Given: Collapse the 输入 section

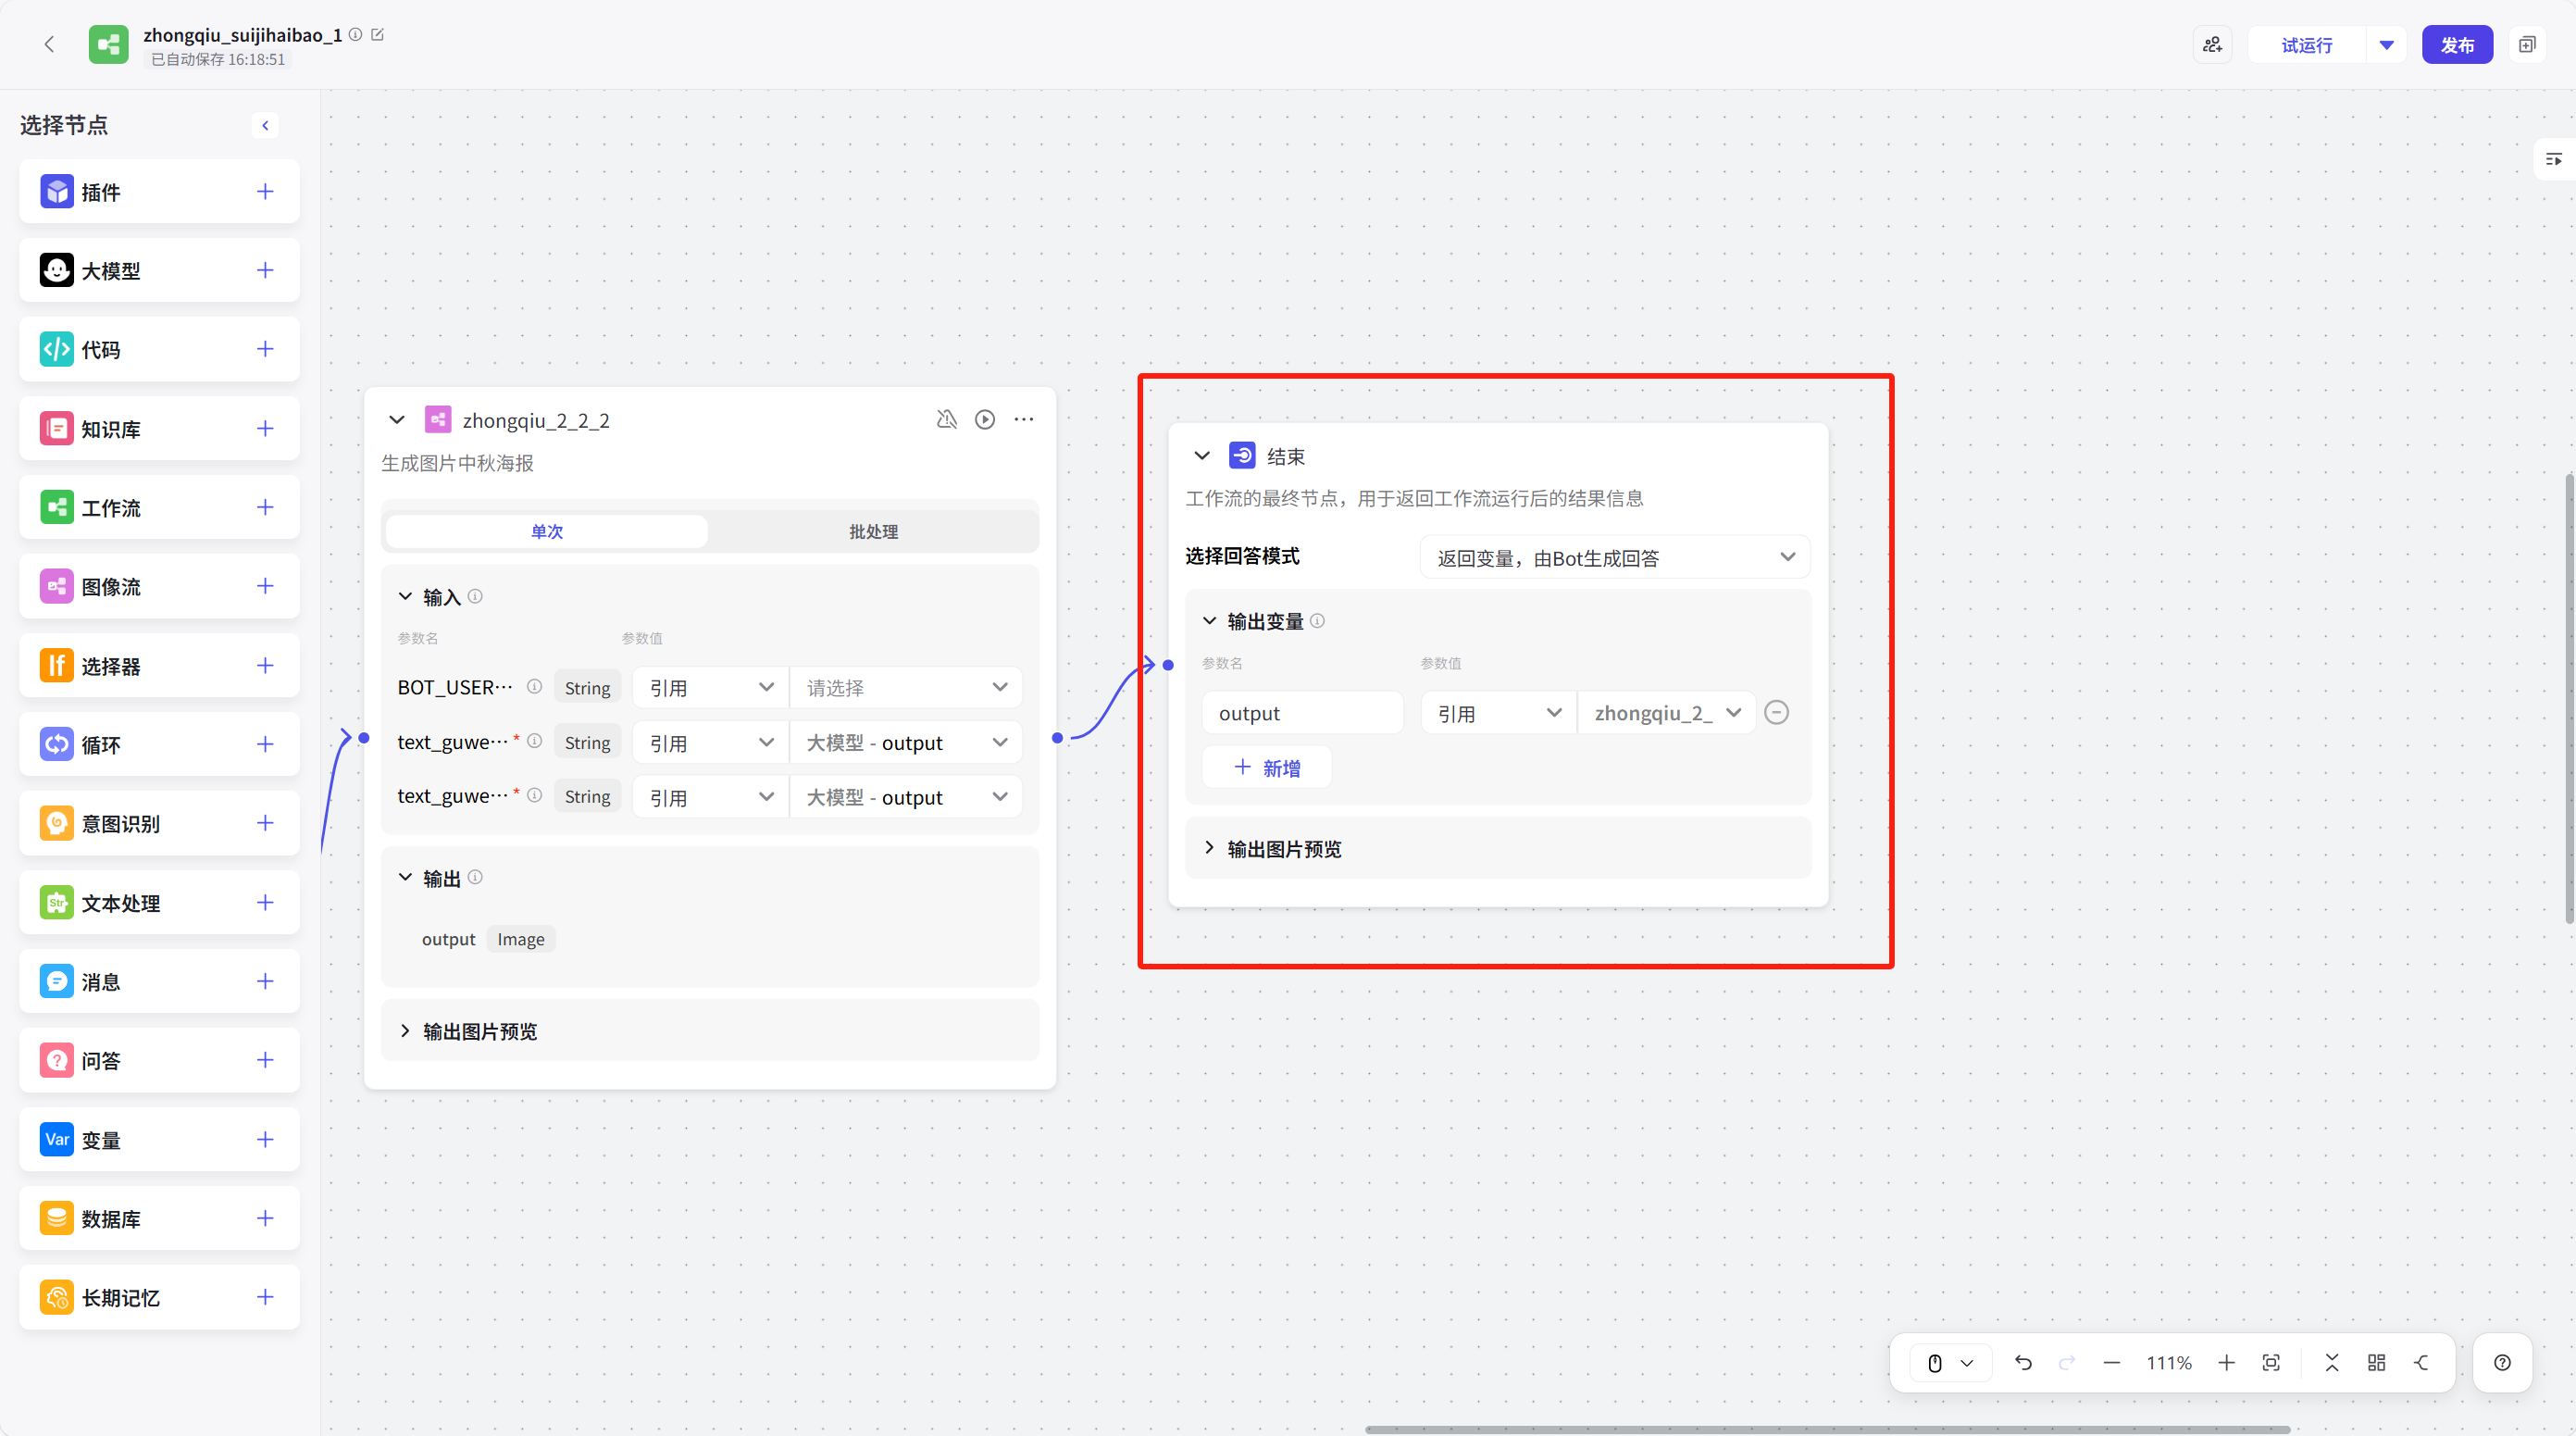Looking at the screenshot, I should coord(405,597).
